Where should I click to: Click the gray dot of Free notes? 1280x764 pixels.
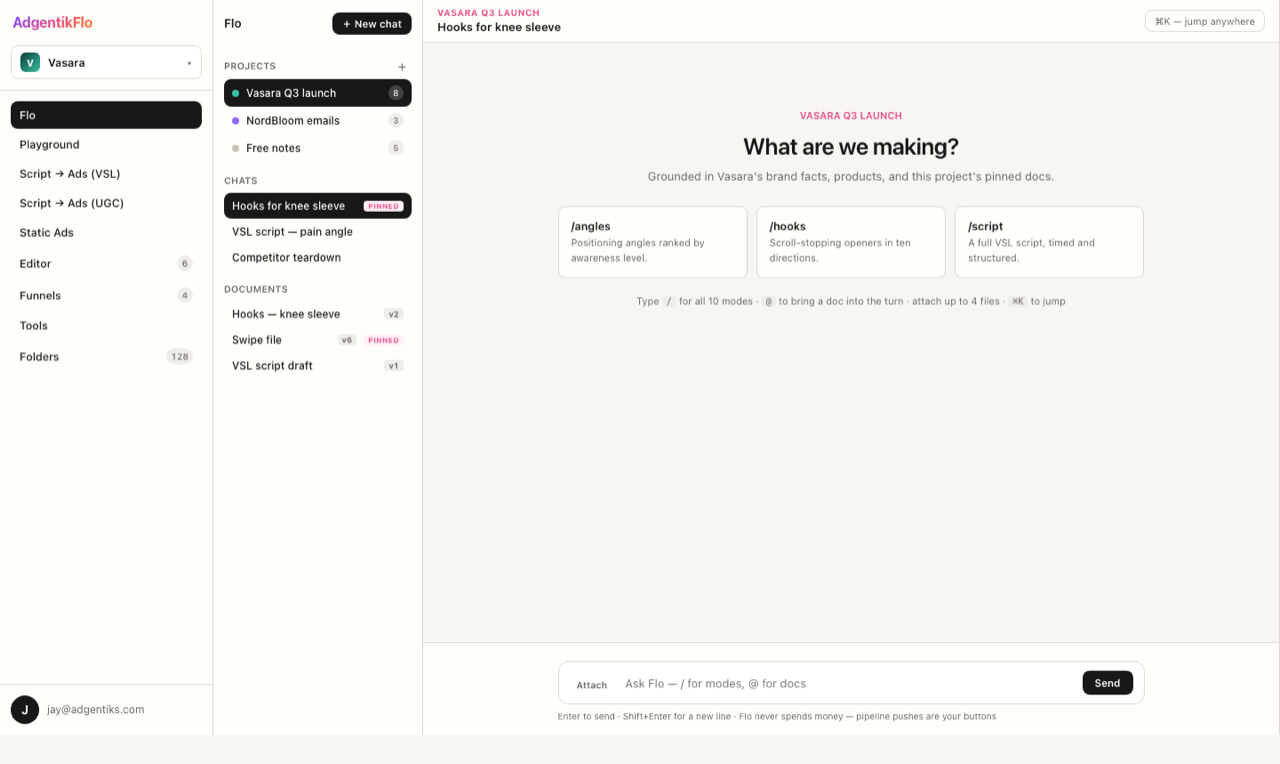point(236,148)
